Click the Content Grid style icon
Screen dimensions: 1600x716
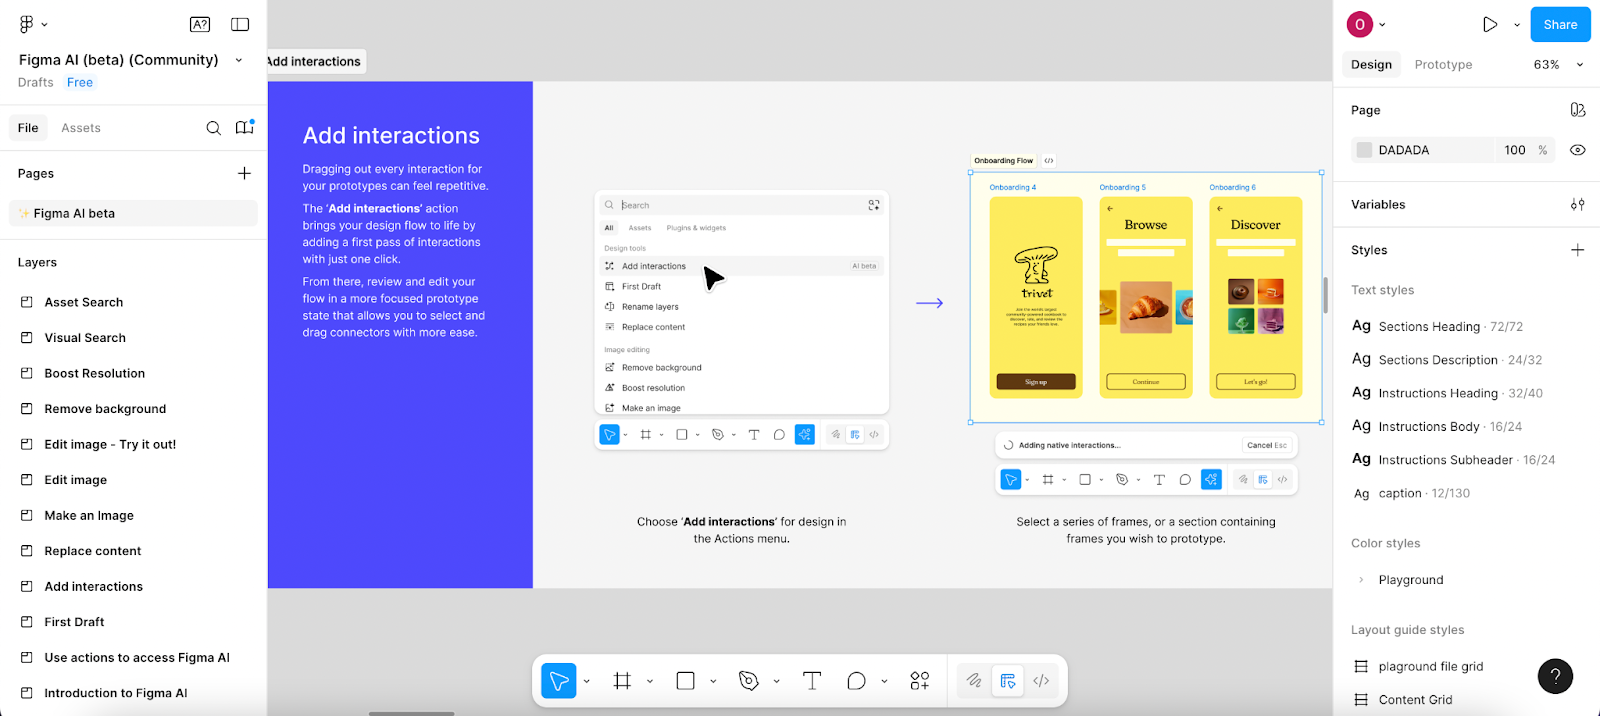(1361, 700)
